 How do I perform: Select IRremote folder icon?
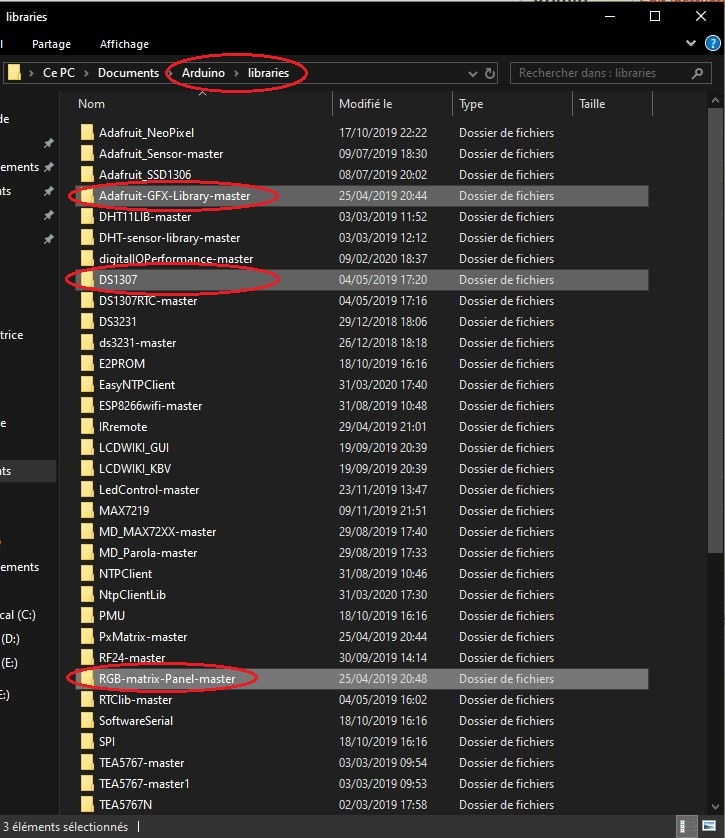87,426
